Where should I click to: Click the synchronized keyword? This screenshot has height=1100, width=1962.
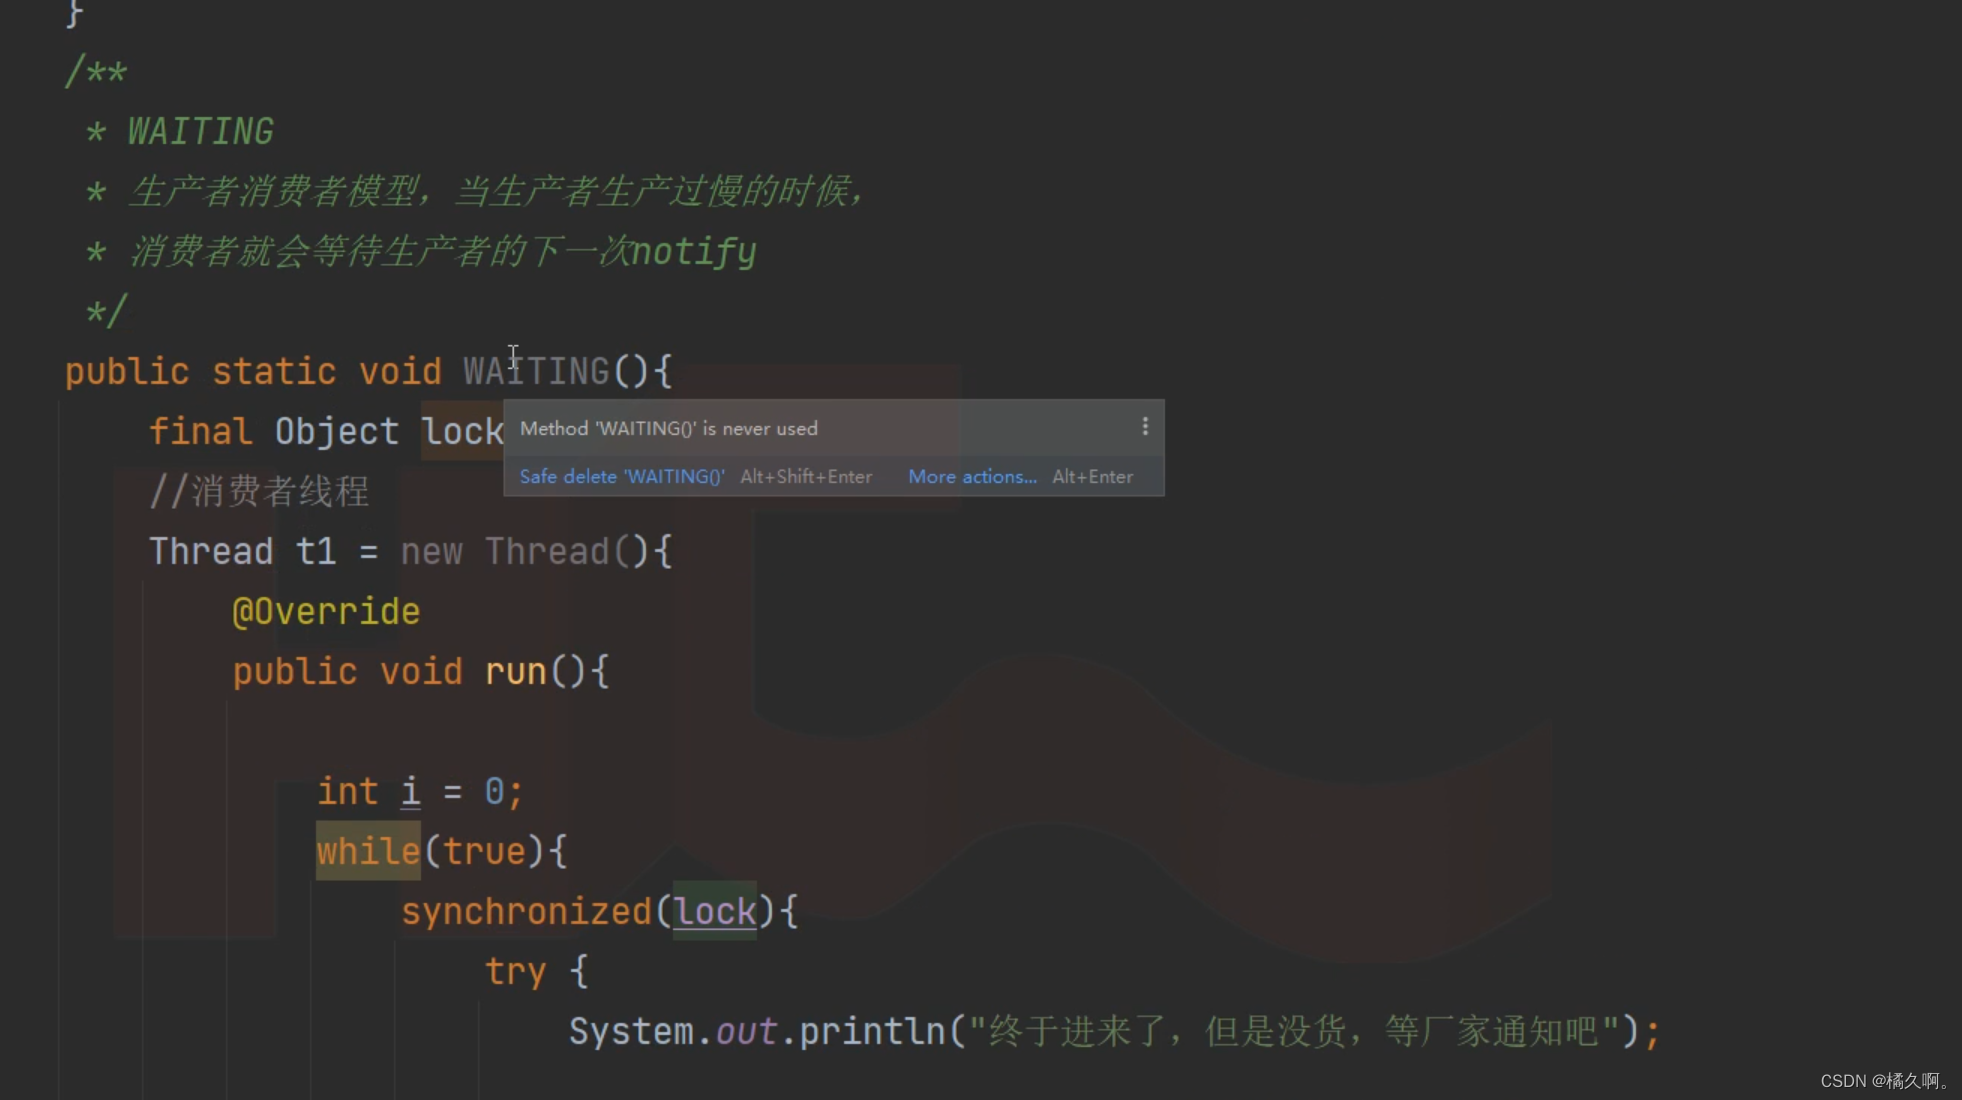tap(526, 912)
